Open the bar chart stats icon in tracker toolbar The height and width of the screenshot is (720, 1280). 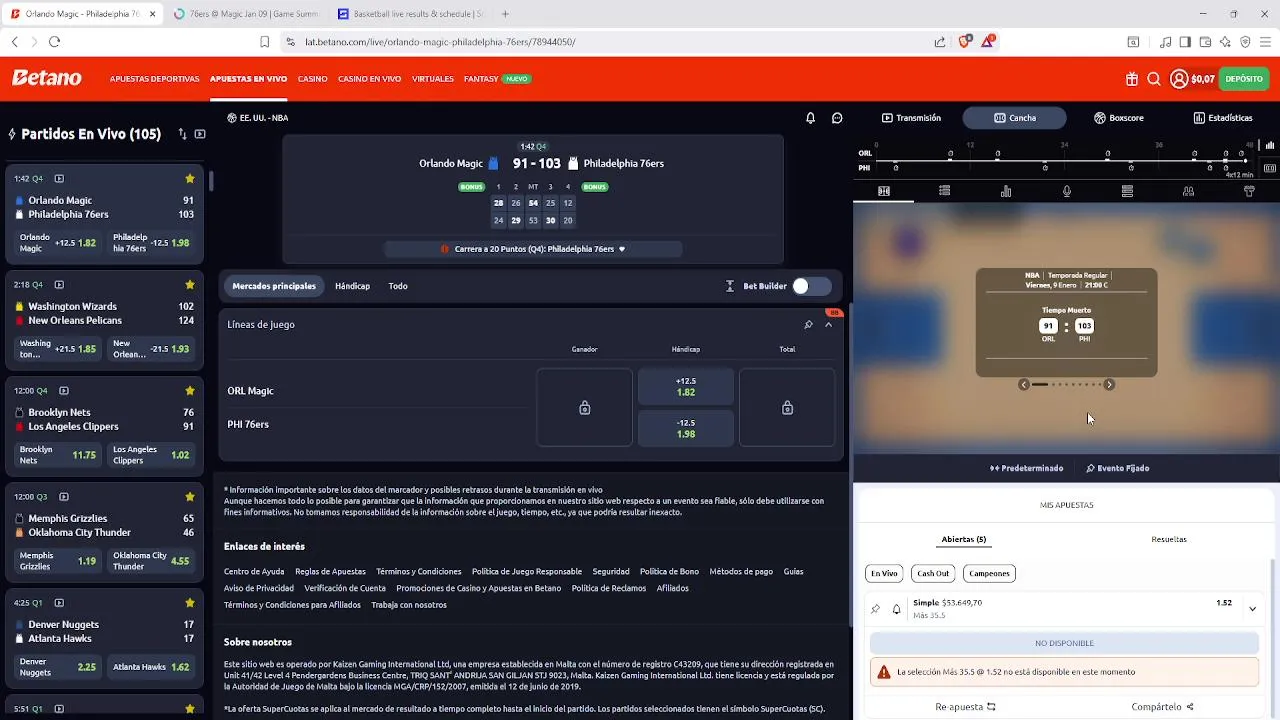[1006, 191]
